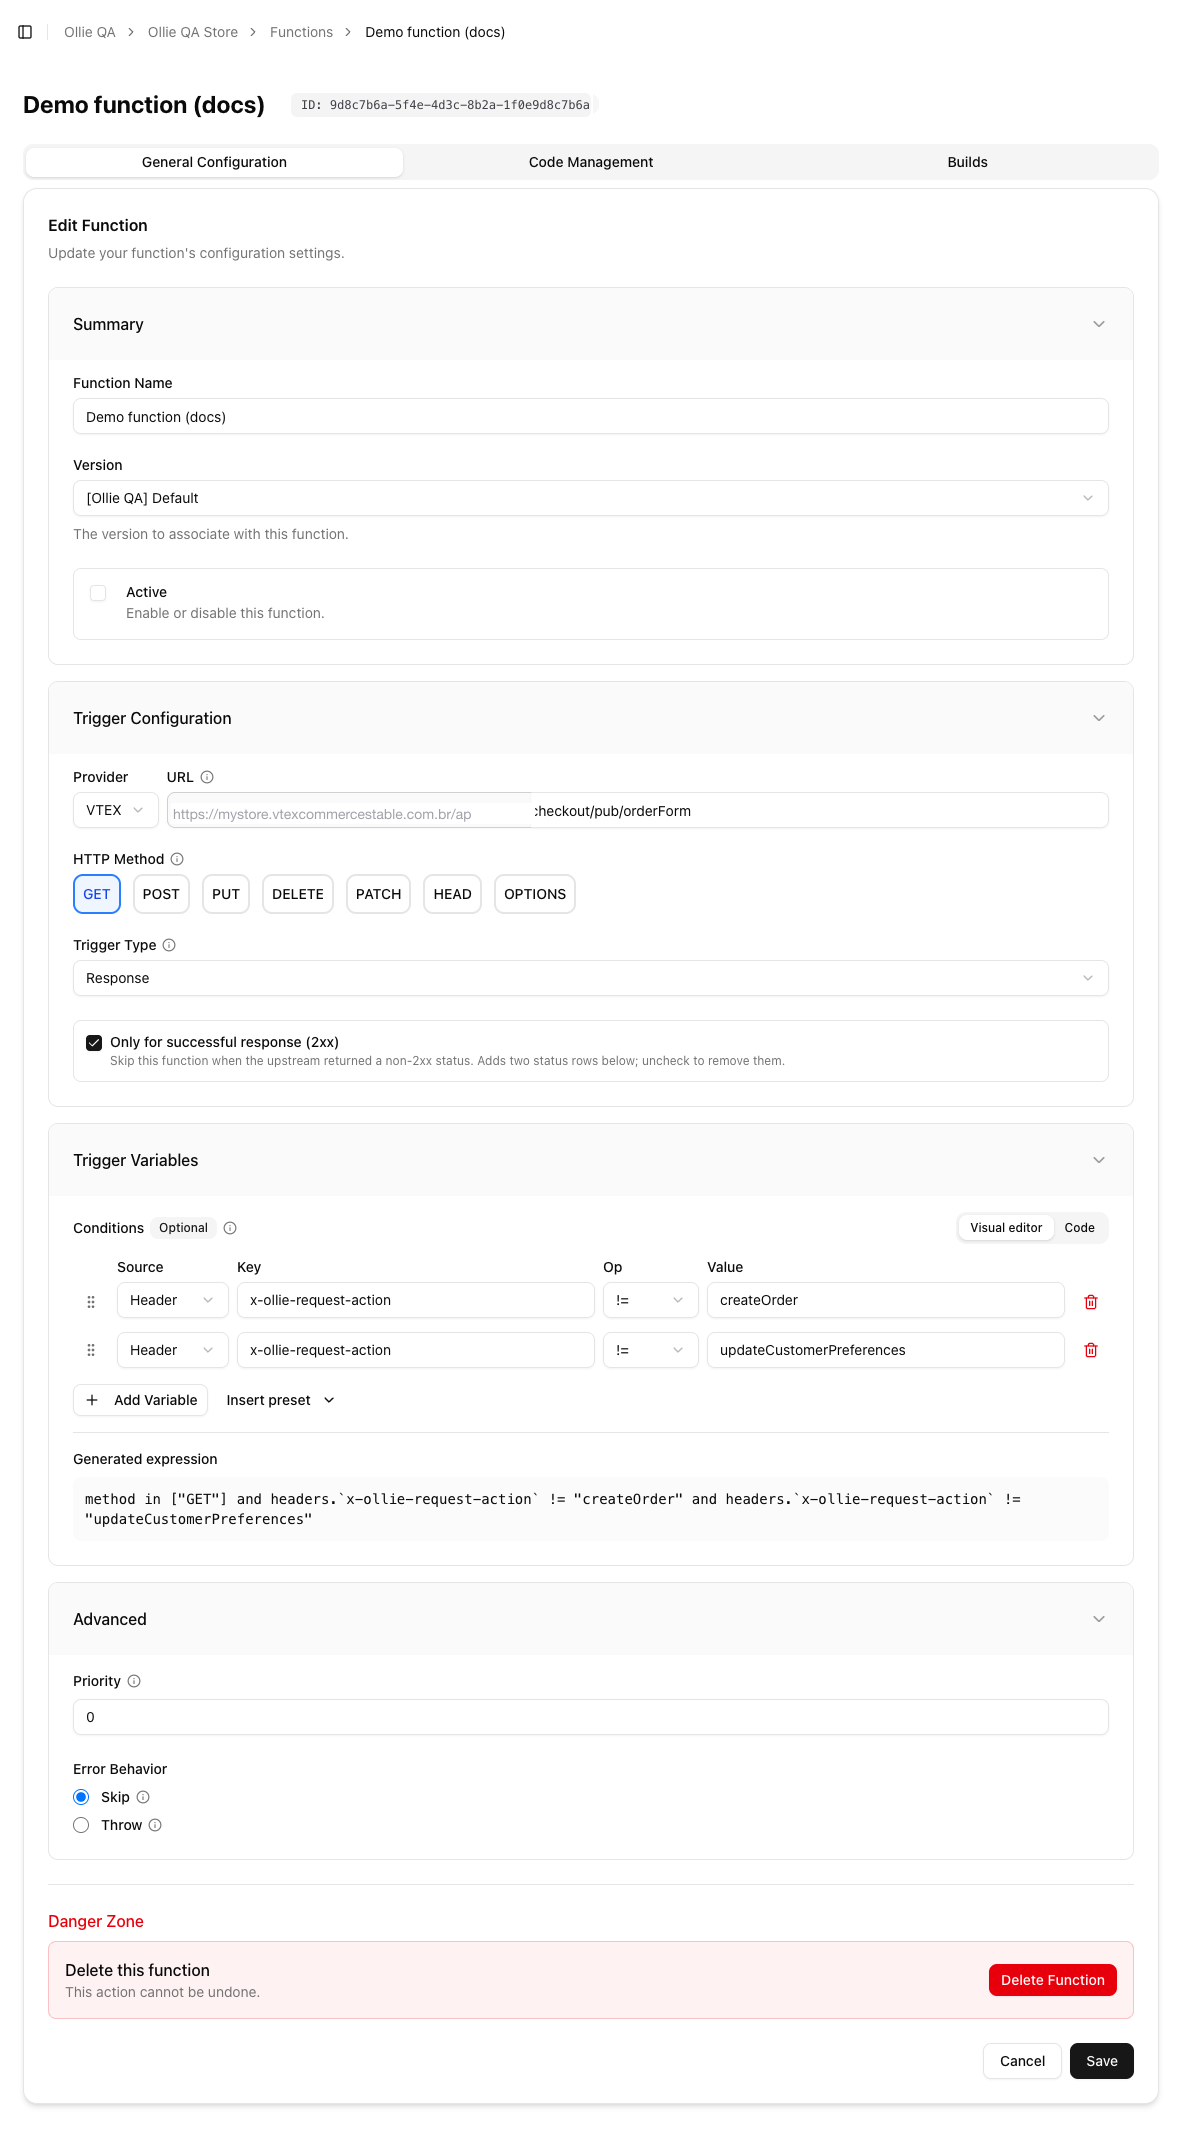Click the Cancel button
The height and width of the screenshot is (2136, 1183).
pos(1022,2061)
